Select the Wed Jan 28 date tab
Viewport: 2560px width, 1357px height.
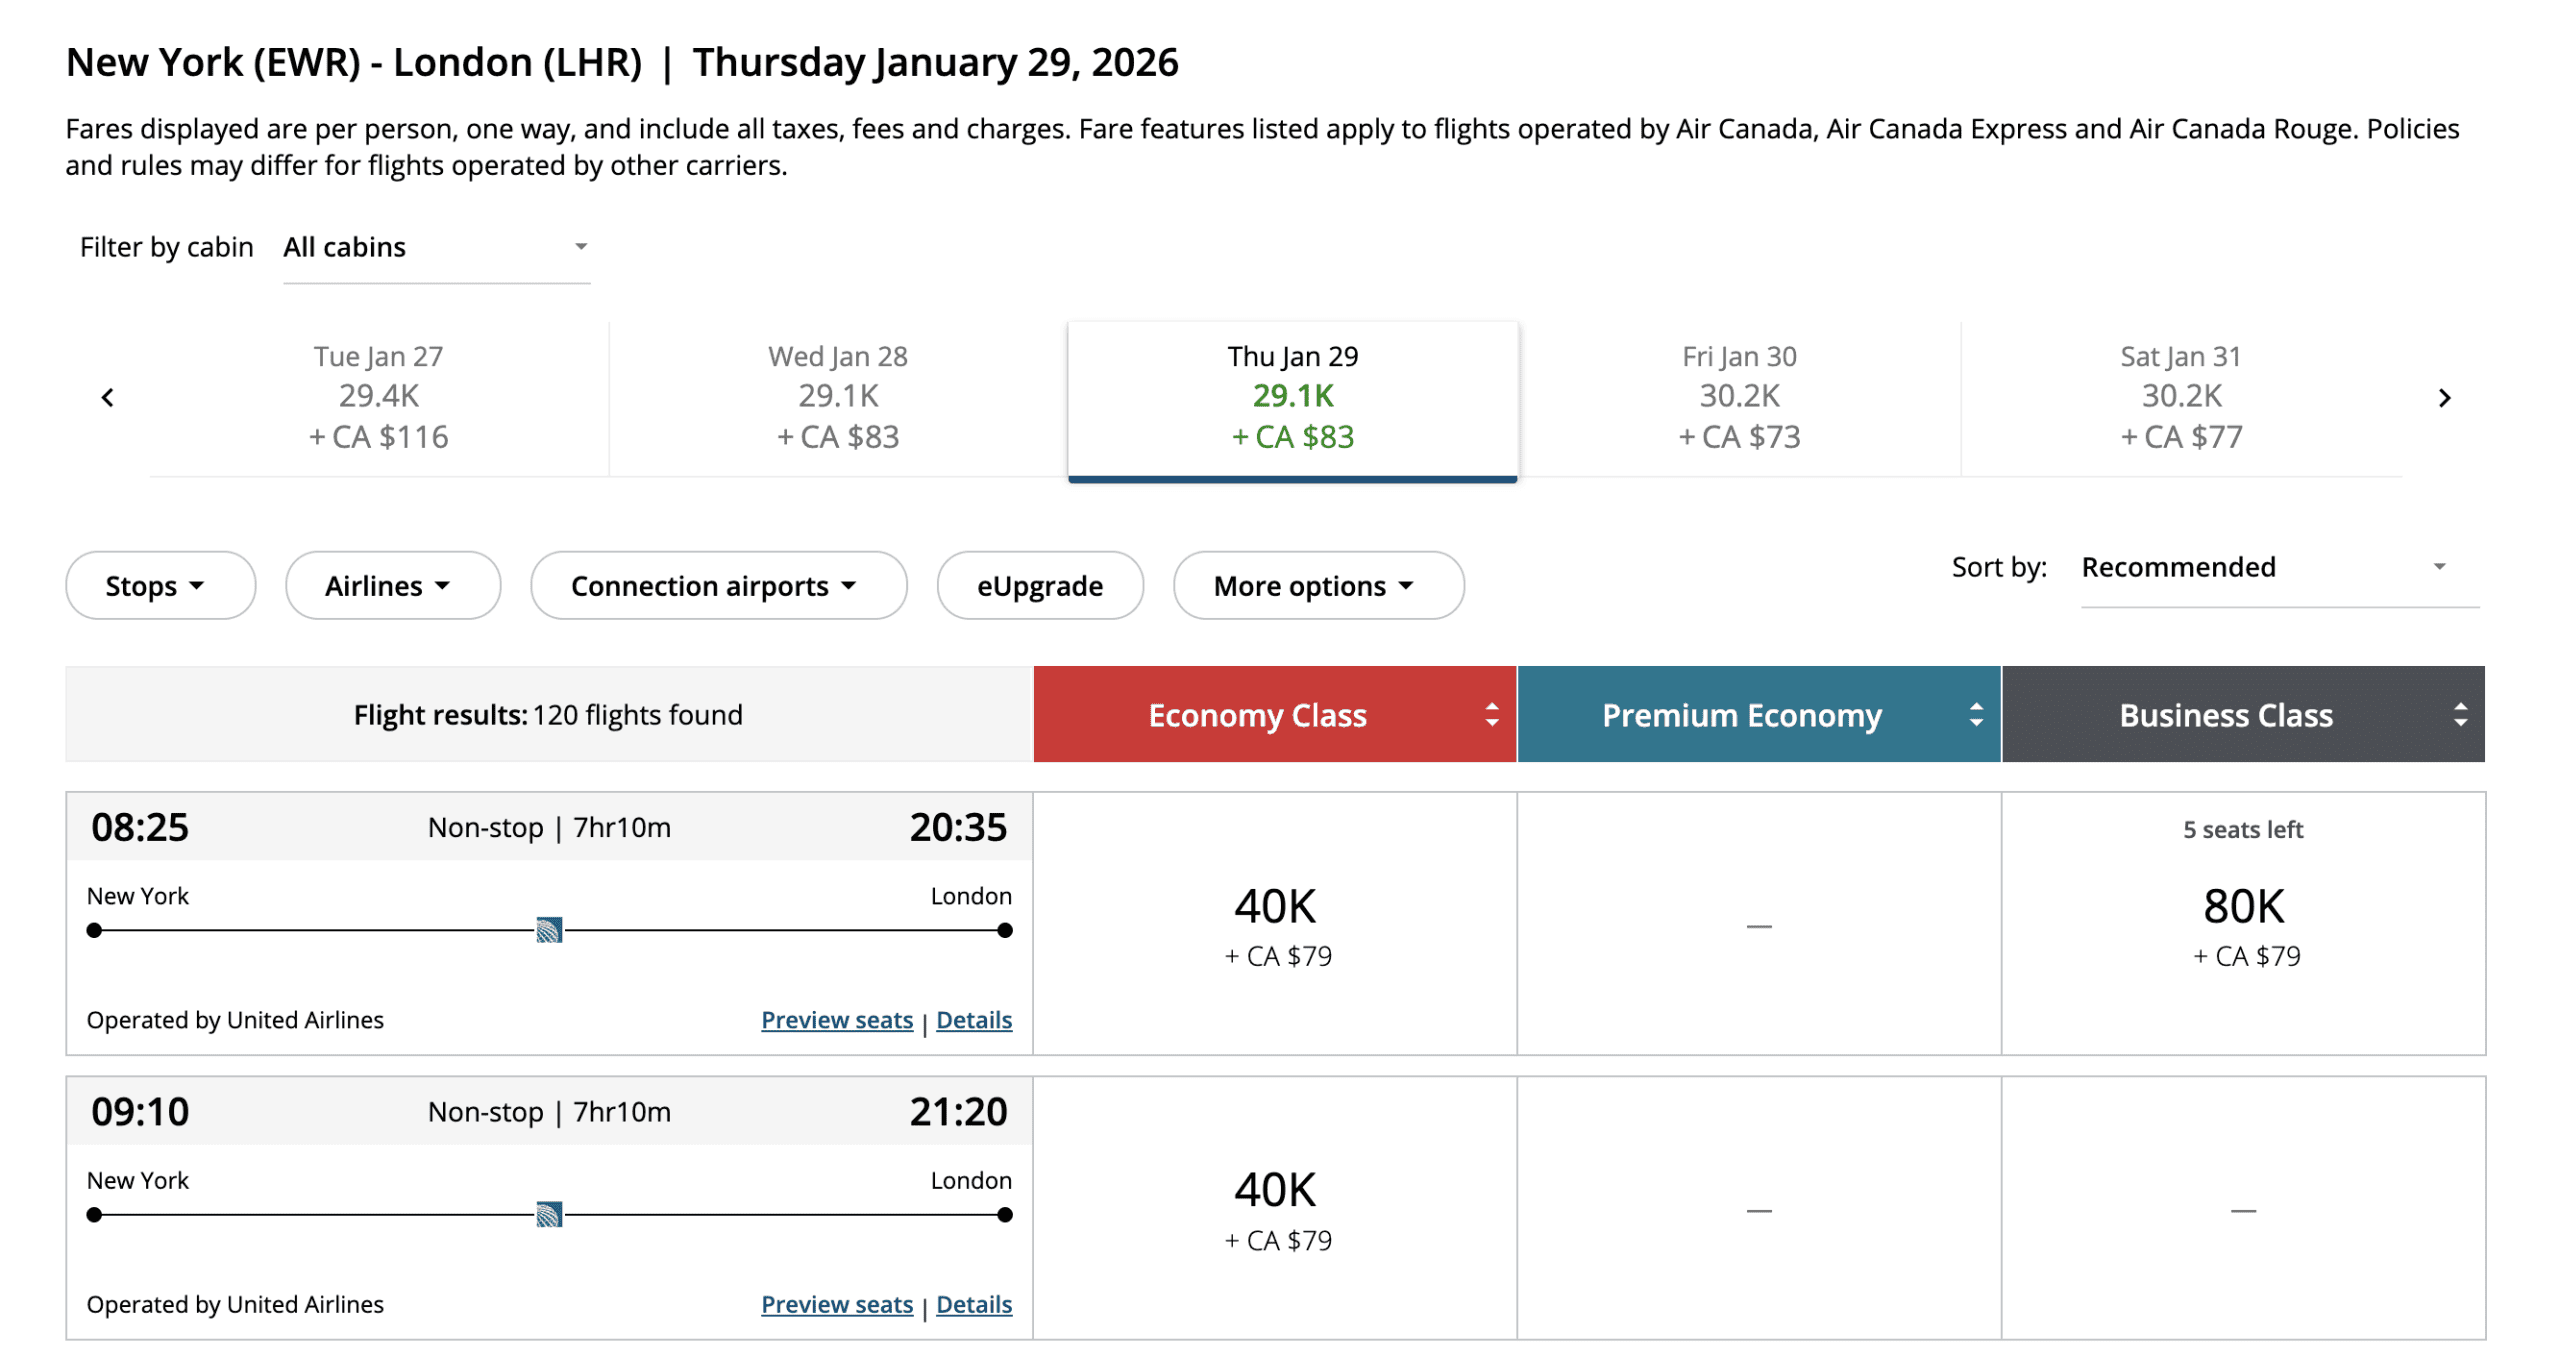click(x=838, y=397)
